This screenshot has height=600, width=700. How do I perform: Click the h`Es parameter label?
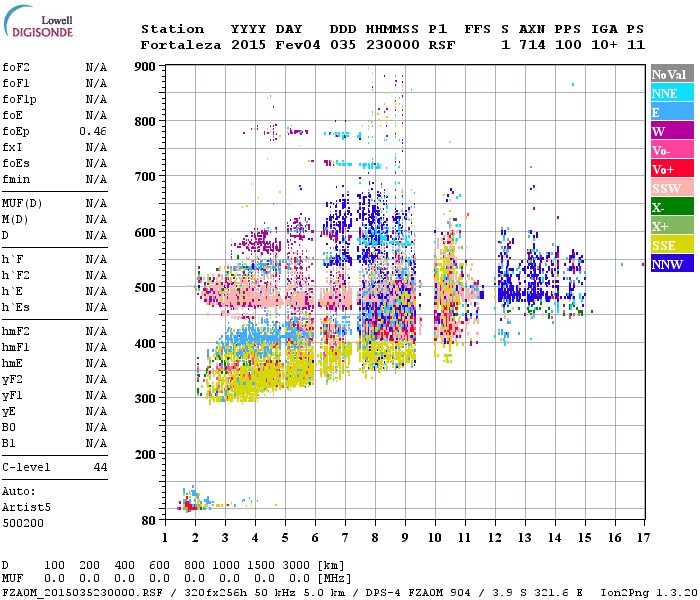(16, 308)
